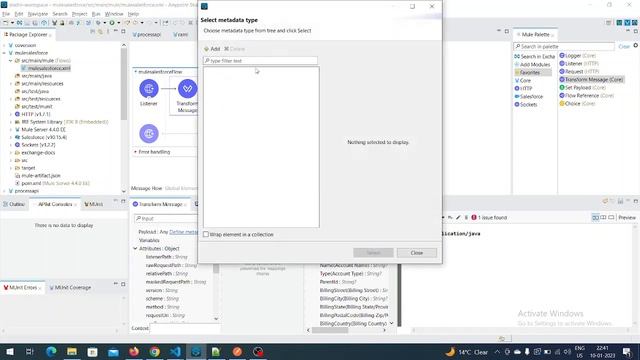Viewport: 640px width, 360px height.
Task: Expand the src/main/resources folder
Action: (x=11, y=84)
